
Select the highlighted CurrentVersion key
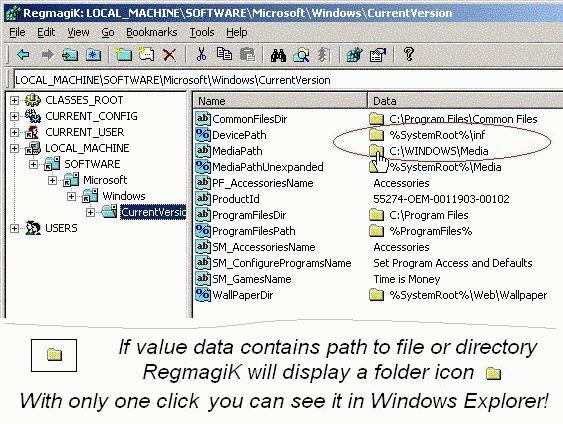pyautogui.click(x=153, y=212)
